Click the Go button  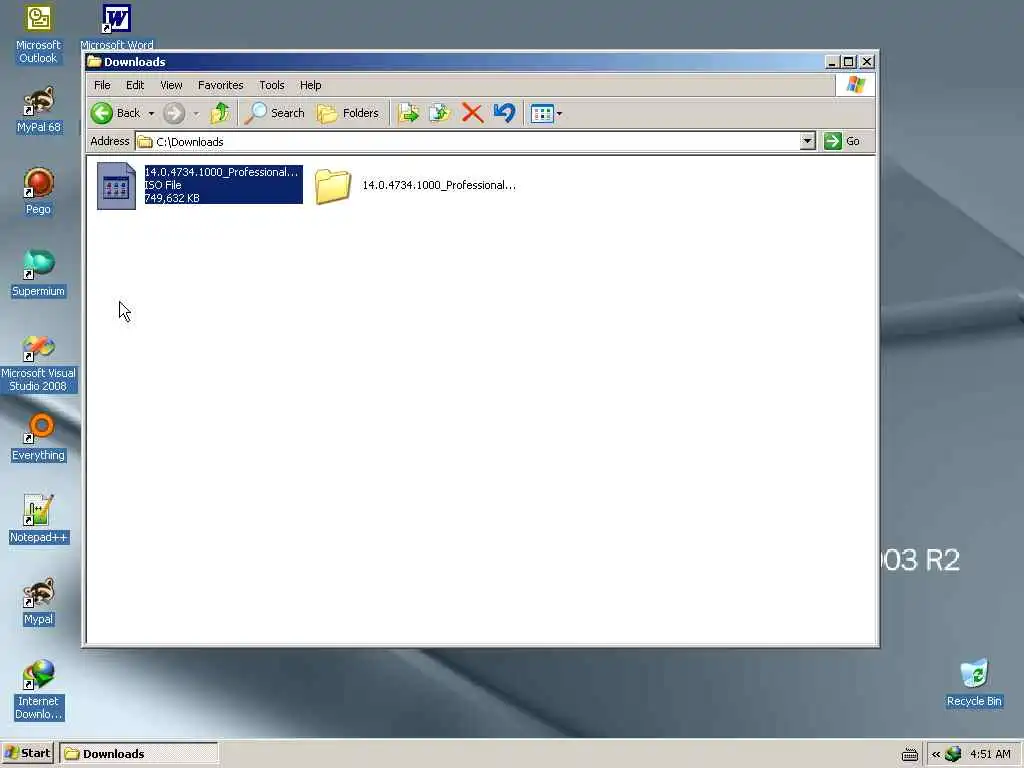[x=842, y=141]
